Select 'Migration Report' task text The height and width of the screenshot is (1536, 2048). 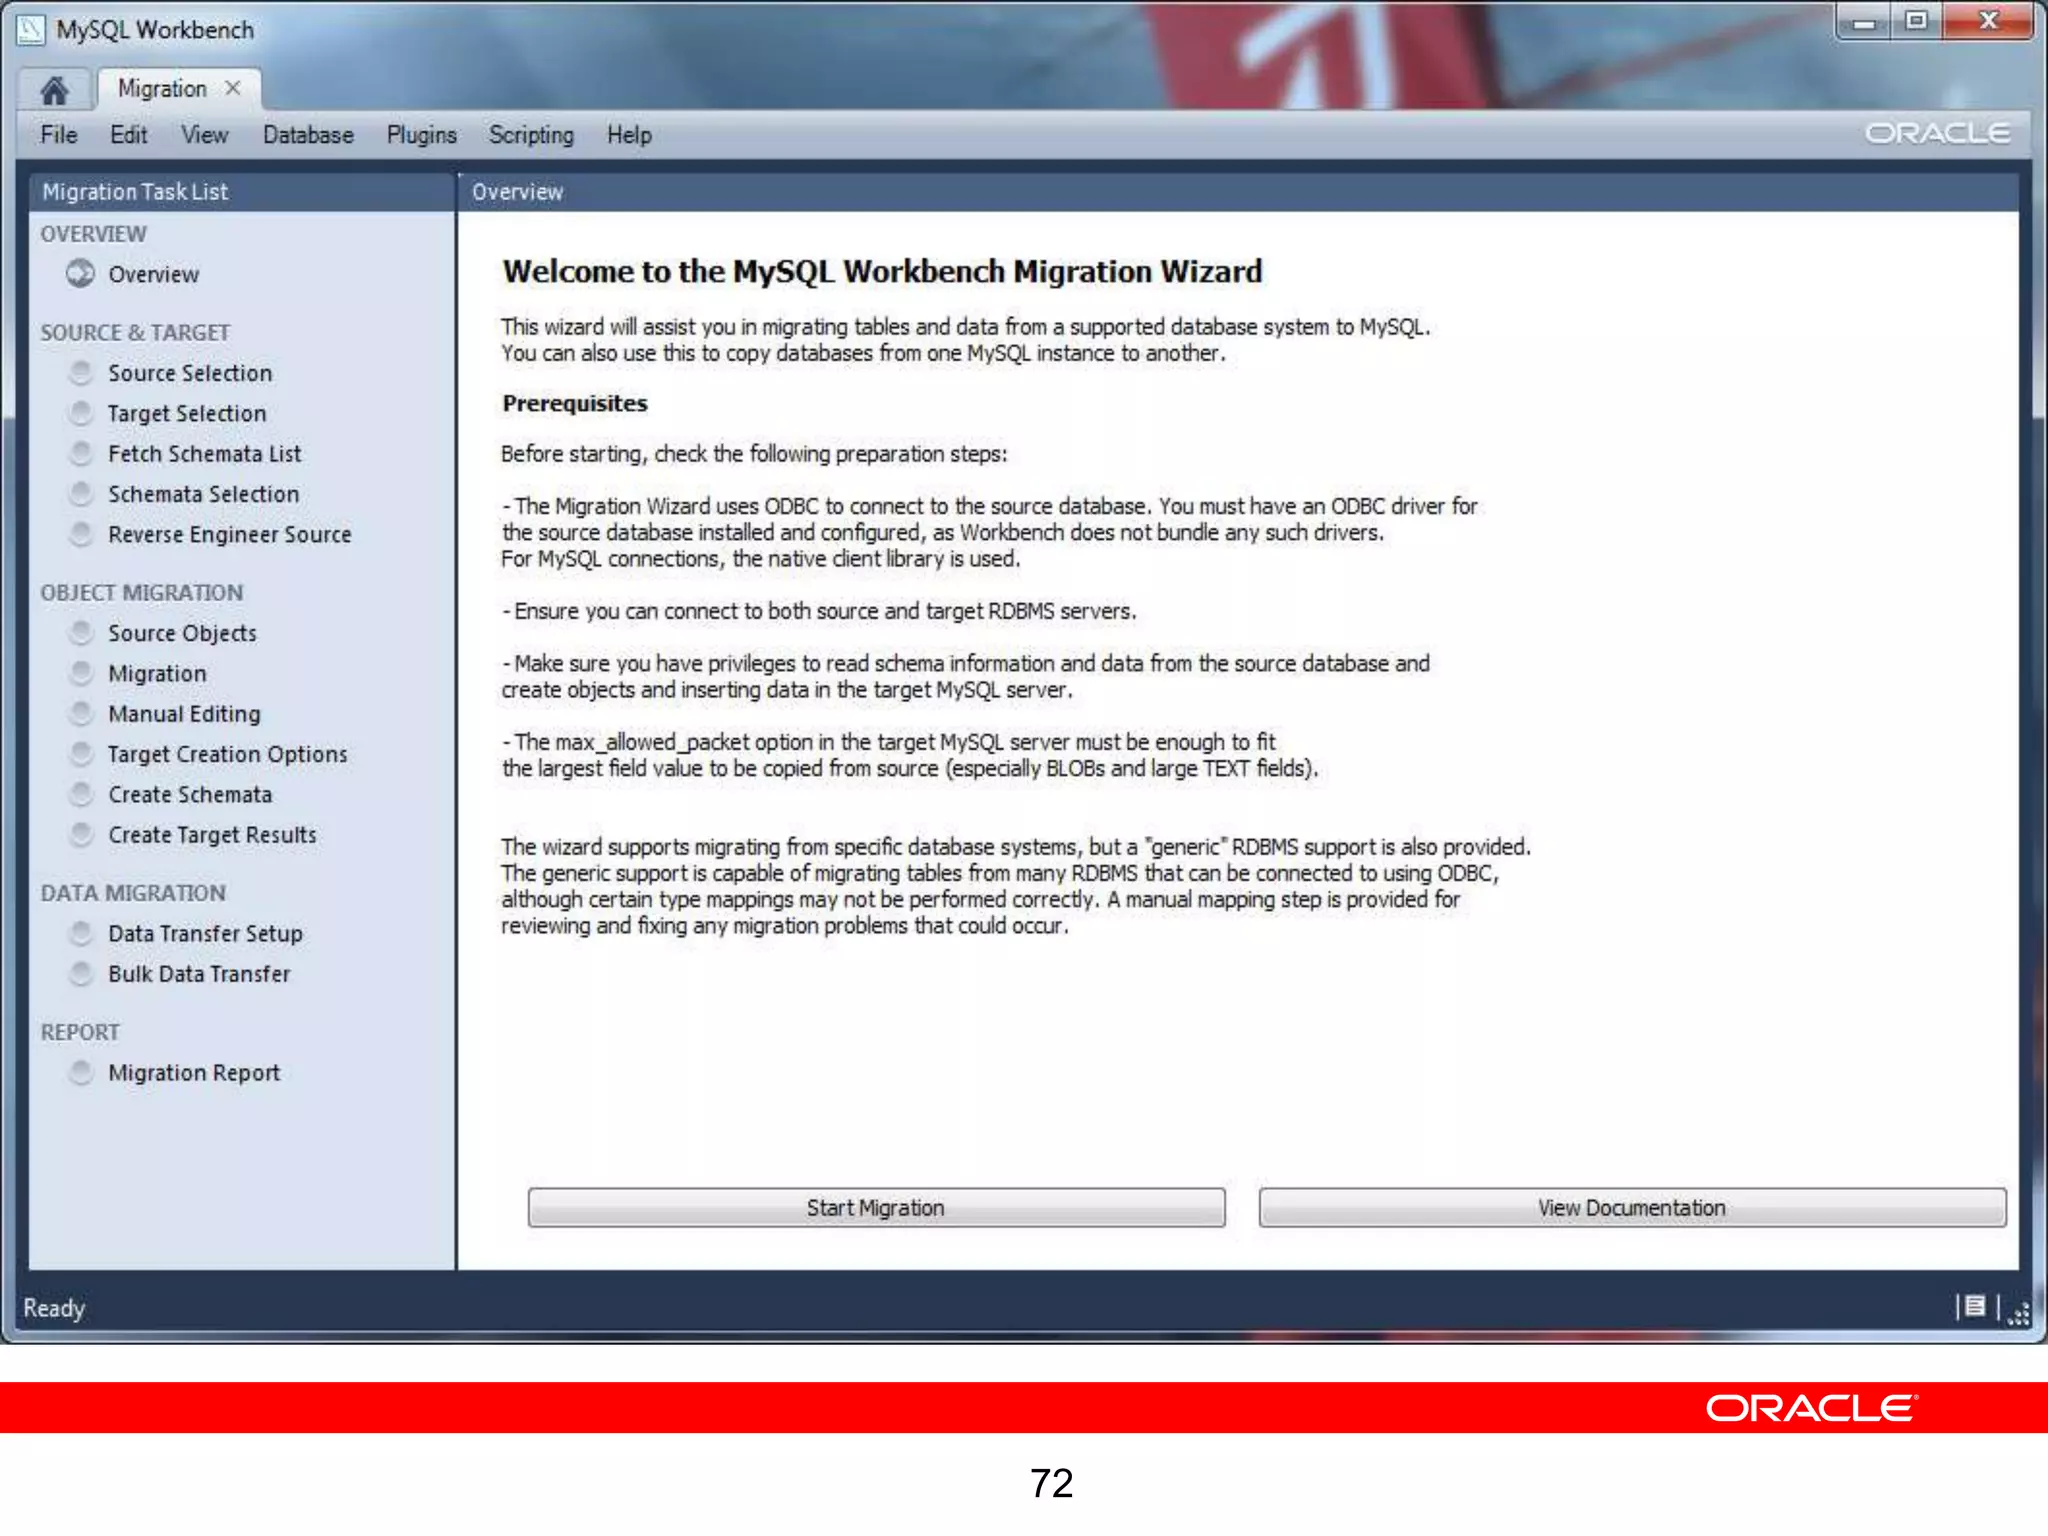(x=194, y=1073)
